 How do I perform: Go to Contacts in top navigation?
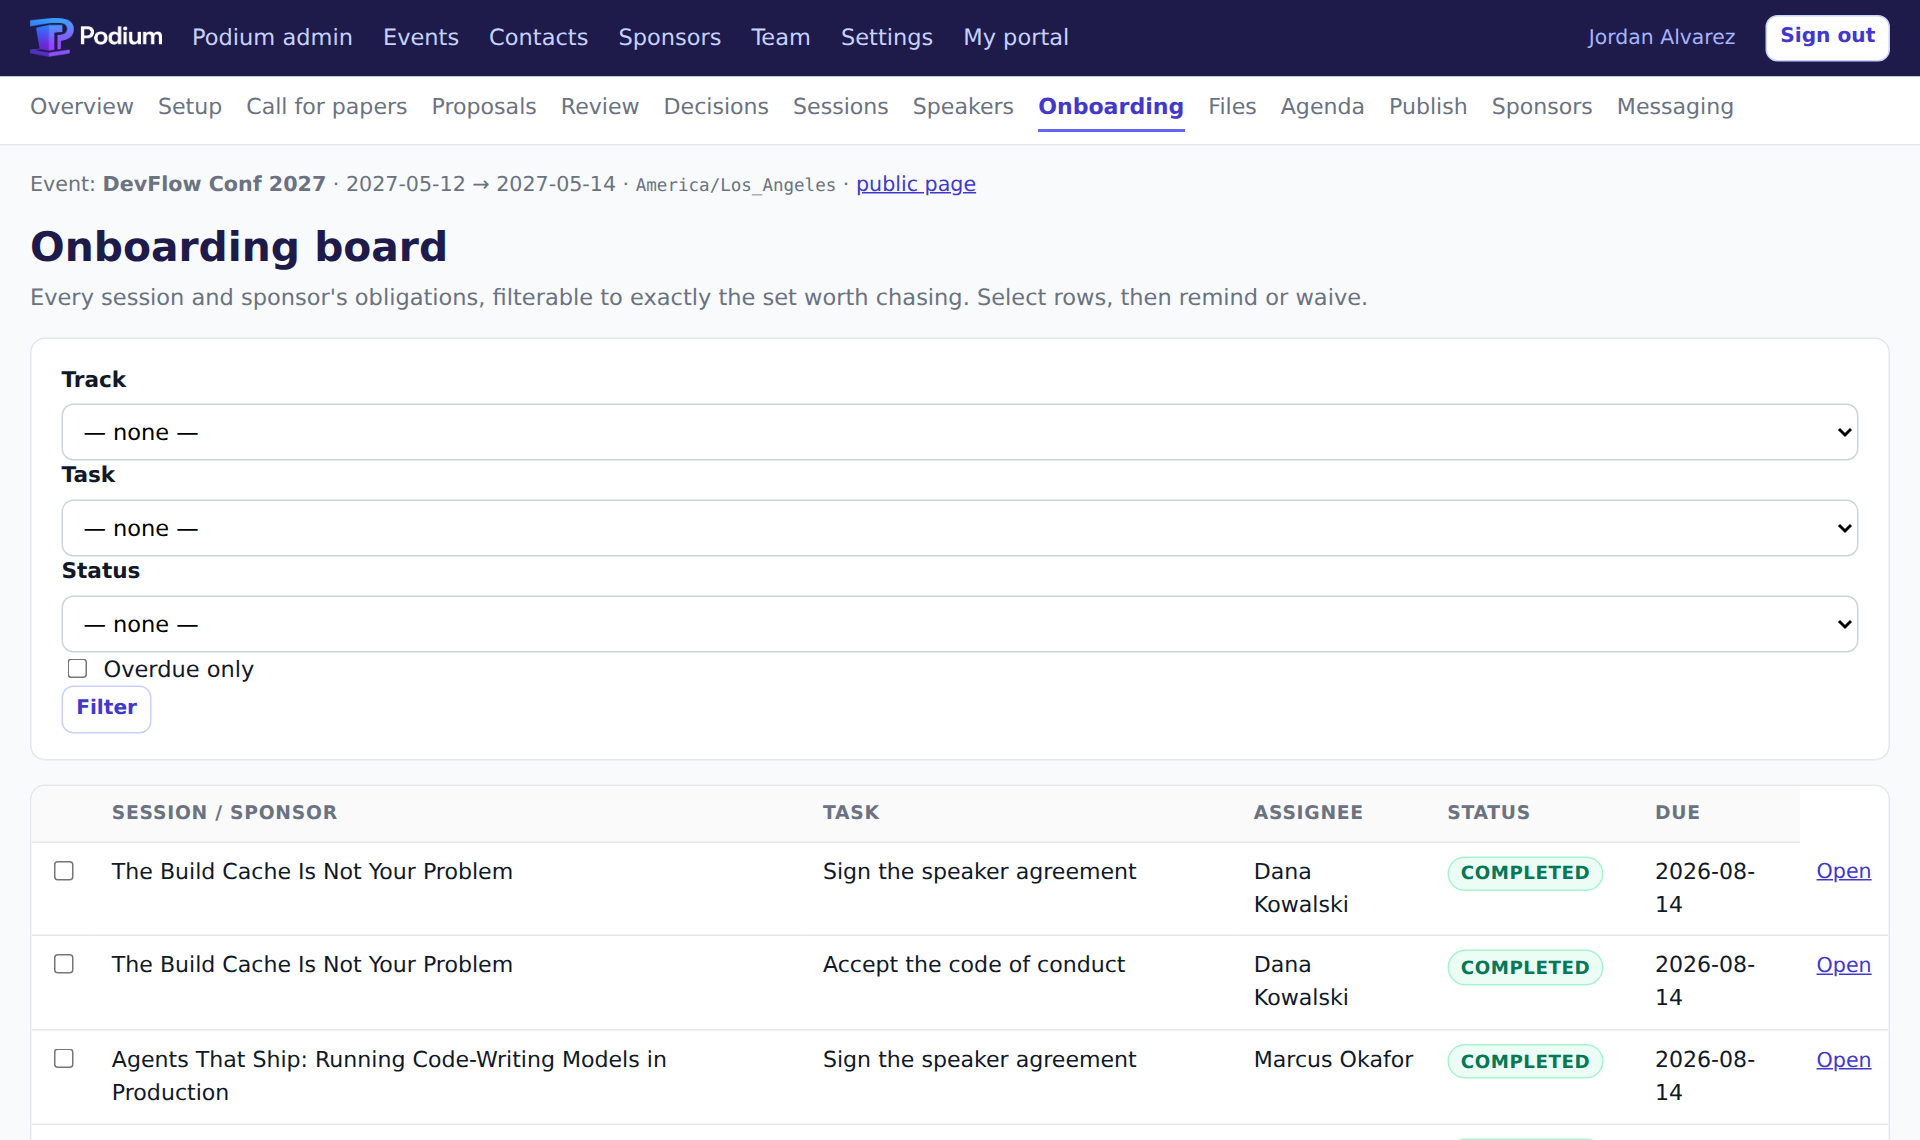click(x=538, y=37)
